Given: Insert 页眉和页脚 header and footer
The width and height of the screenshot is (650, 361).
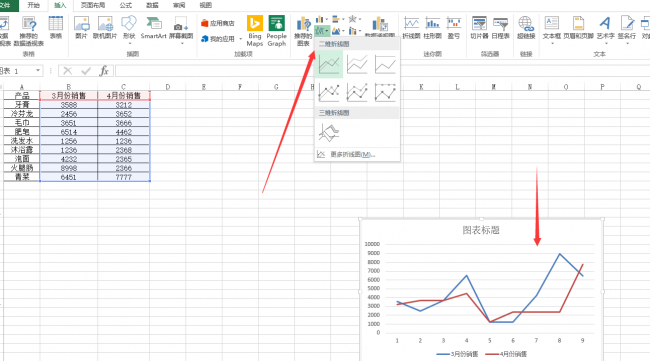Looking at the screenshot, I should 578,28.
